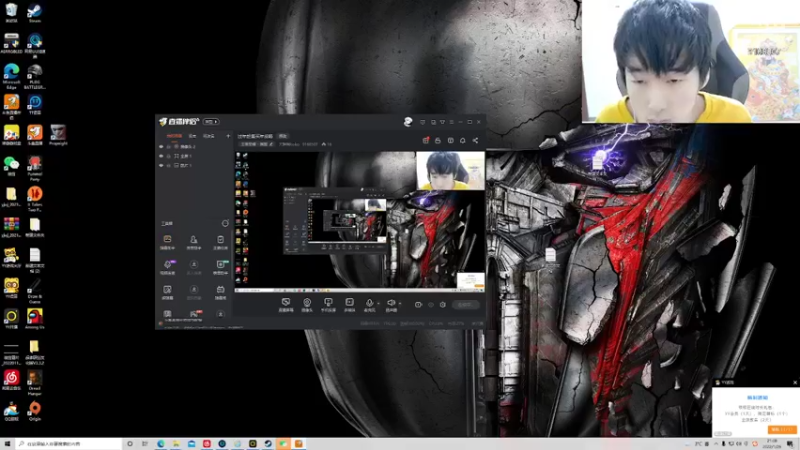
Task: Click the Windows taskbar search box
Action: (x=60, y=443)
